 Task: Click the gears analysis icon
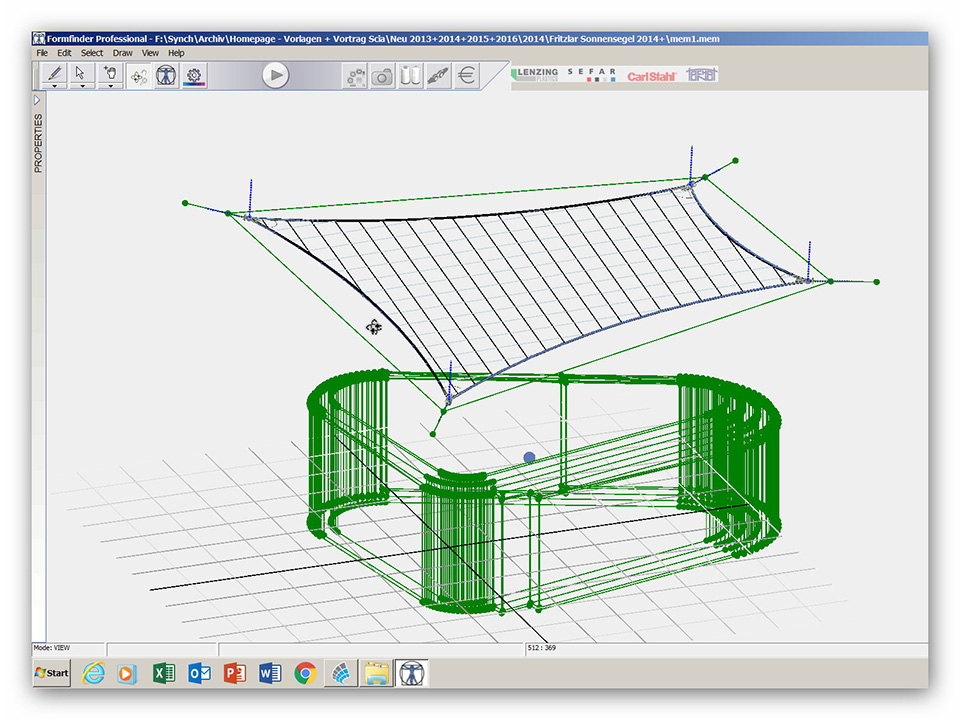354,76
